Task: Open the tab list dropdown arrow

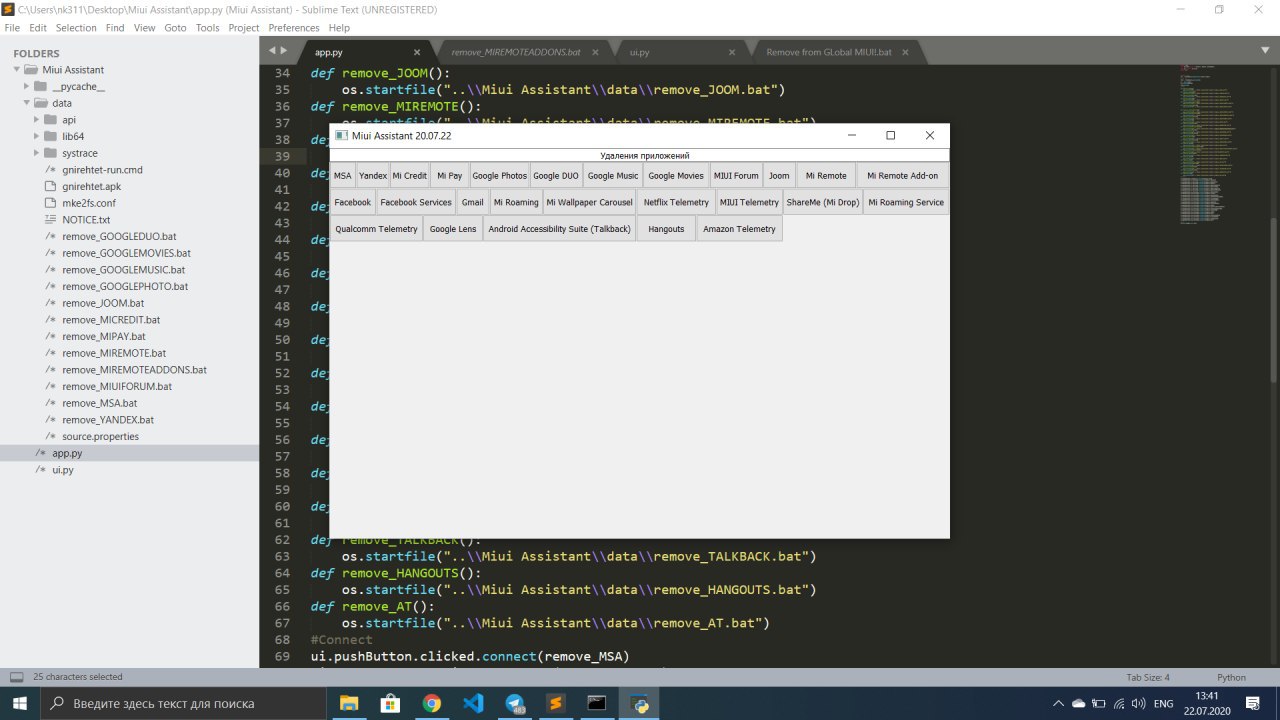Action: (1264, 50)
